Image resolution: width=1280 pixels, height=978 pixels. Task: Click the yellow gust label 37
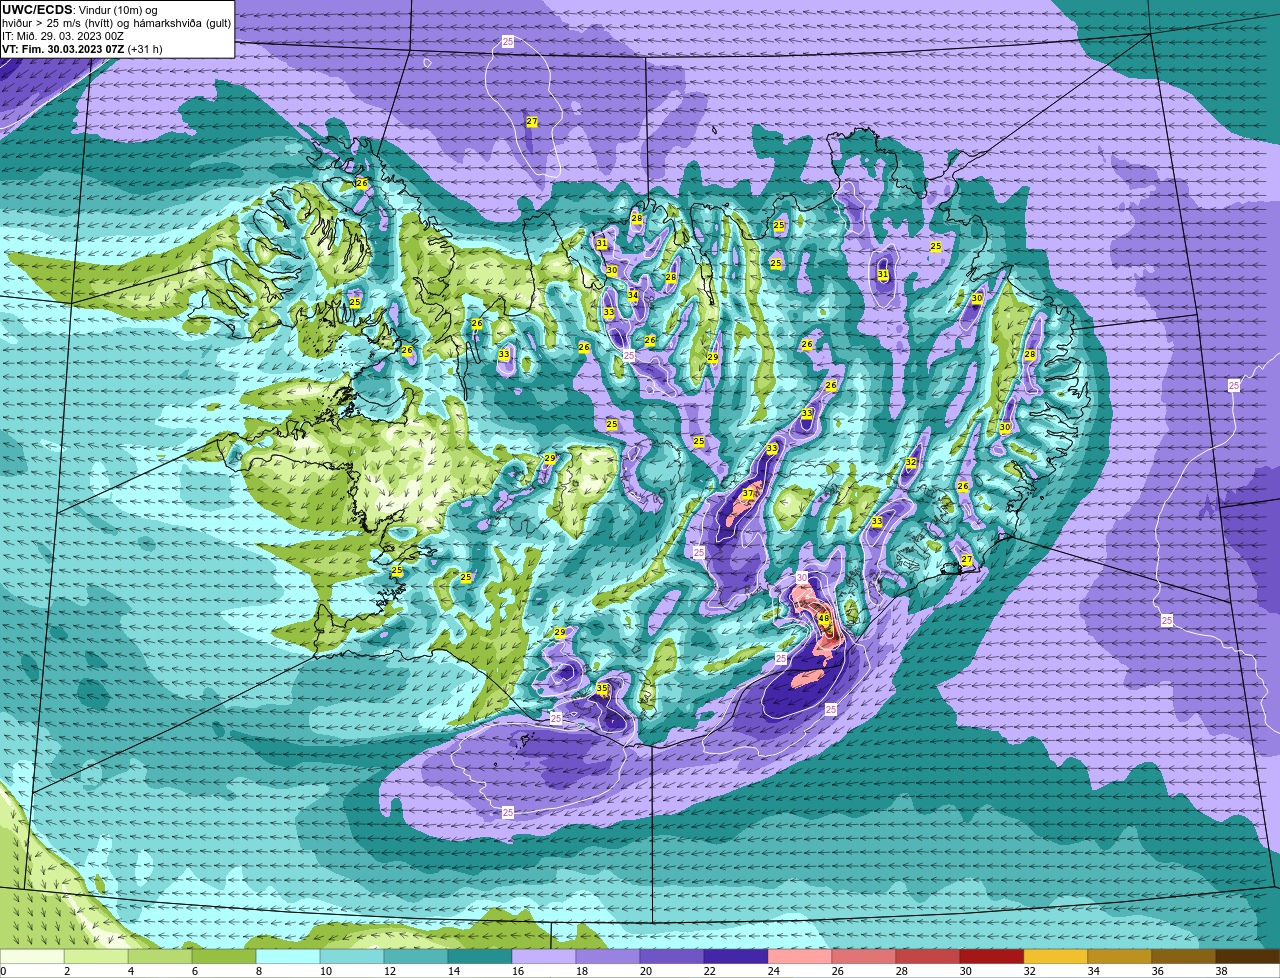[748, 494]
